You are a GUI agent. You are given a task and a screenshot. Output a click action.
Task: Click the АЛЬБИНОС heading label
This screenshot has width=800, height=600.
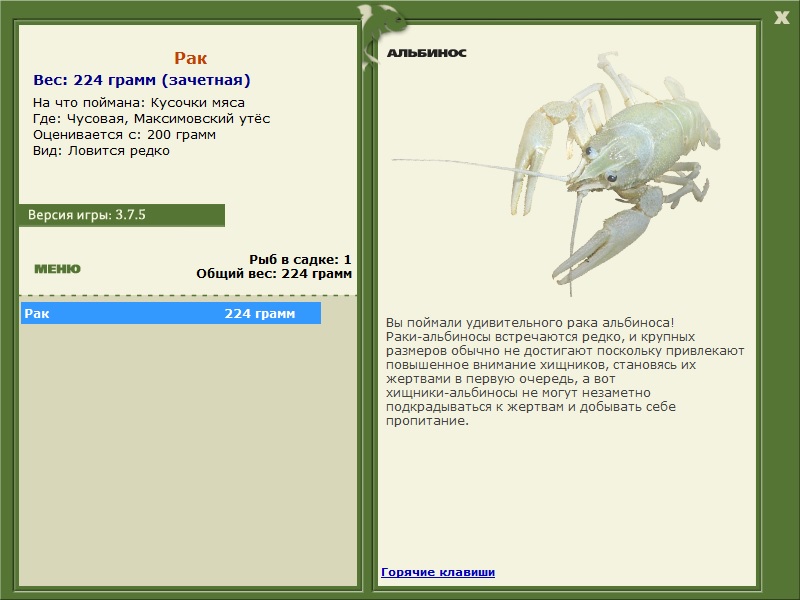pyautogui.click(x=427, y=53)
